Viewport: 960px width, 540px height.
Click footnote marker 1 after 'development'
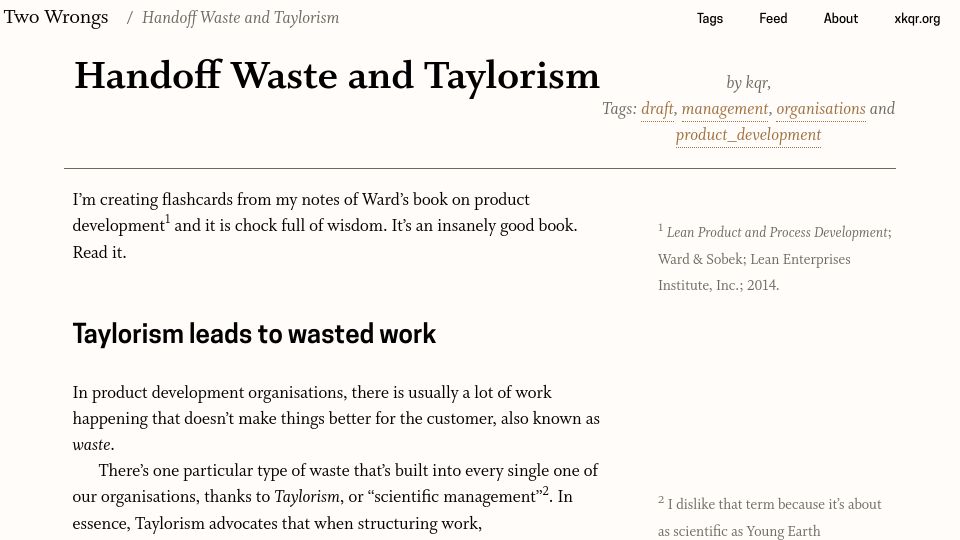click(168, 219)
